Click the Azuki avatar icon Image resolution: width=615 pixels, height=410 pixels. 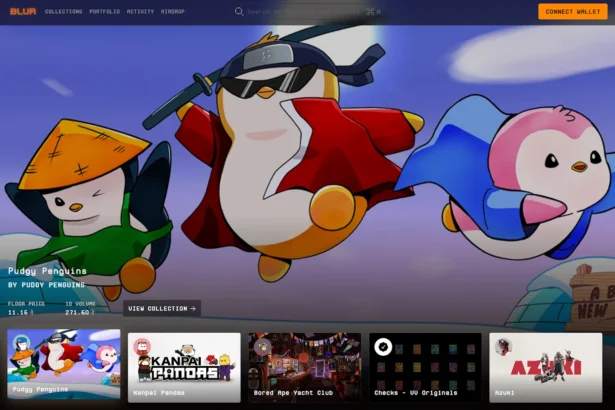click(503, 346)
